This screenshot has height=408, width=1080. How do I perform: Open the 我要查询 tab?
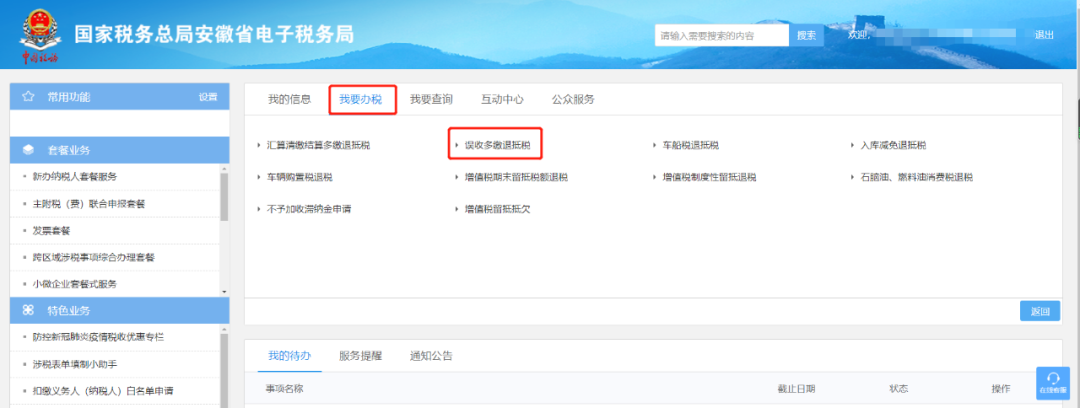click(x=431, y=99)
